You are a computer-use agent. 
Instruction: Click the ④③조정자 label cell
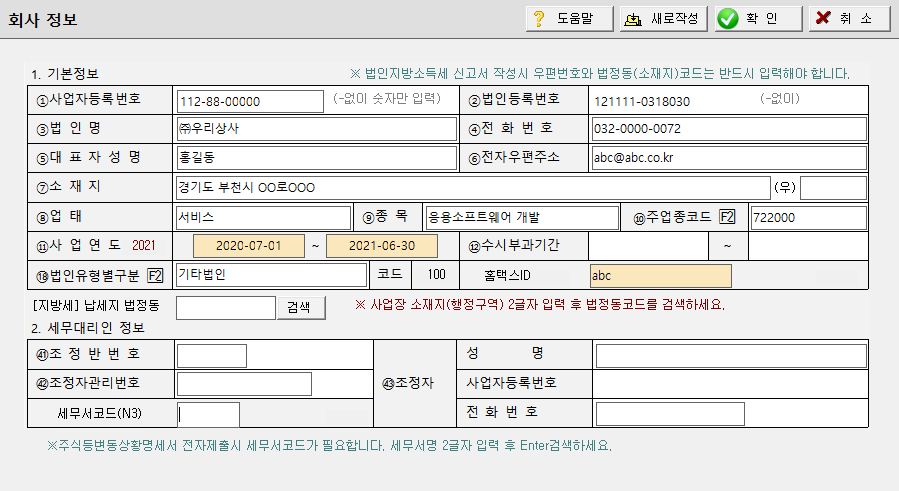tap(415, 384)
